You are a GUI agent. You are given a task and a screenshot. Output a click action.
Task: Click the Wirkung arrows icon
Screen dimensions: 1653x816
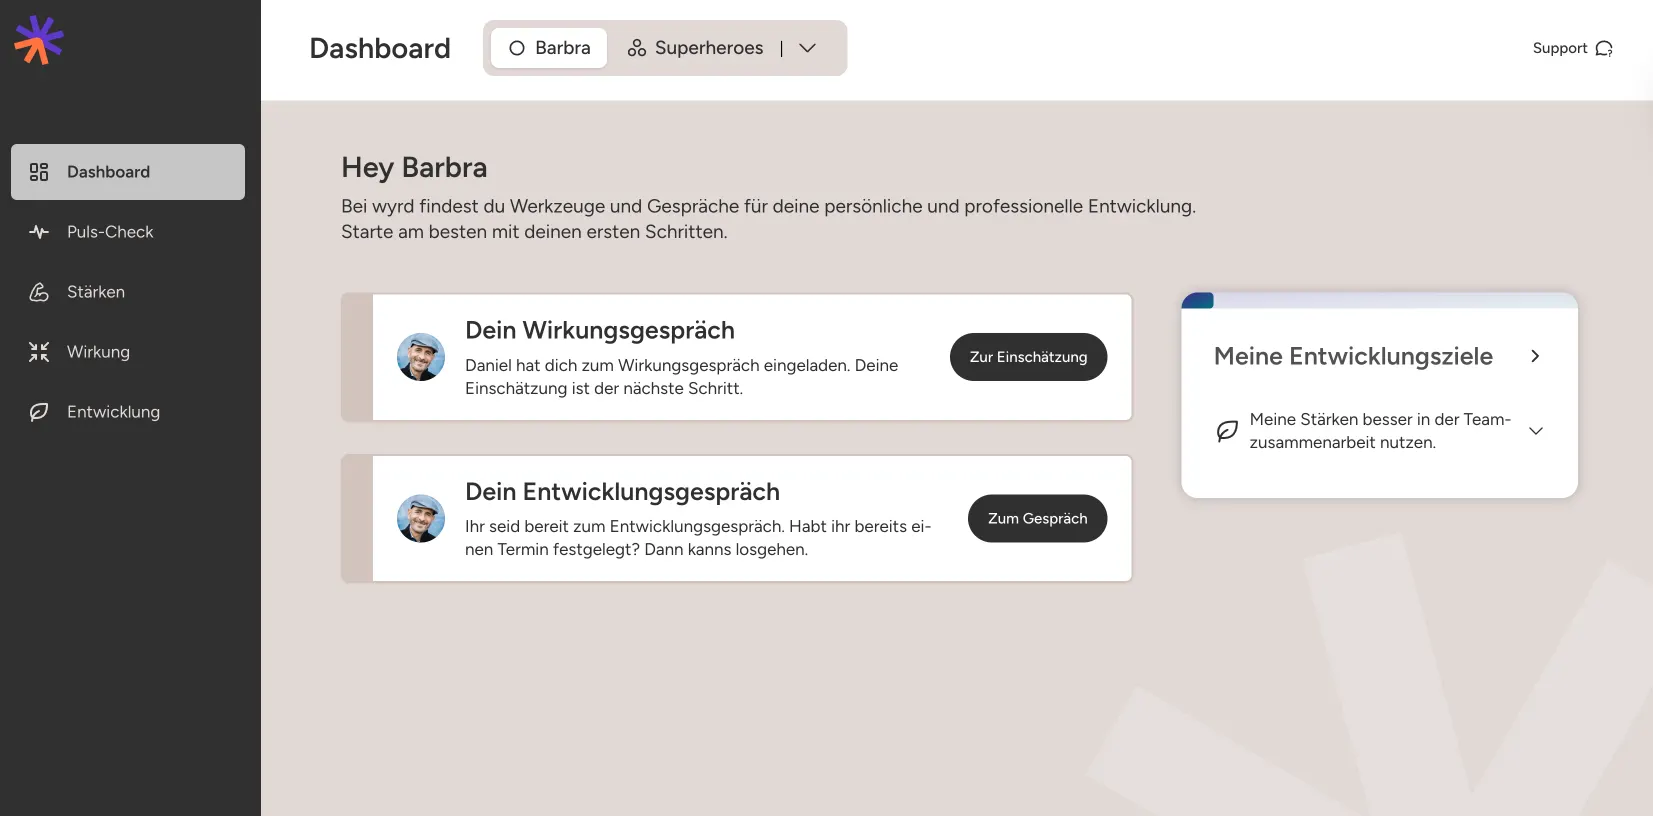point(38,351)
